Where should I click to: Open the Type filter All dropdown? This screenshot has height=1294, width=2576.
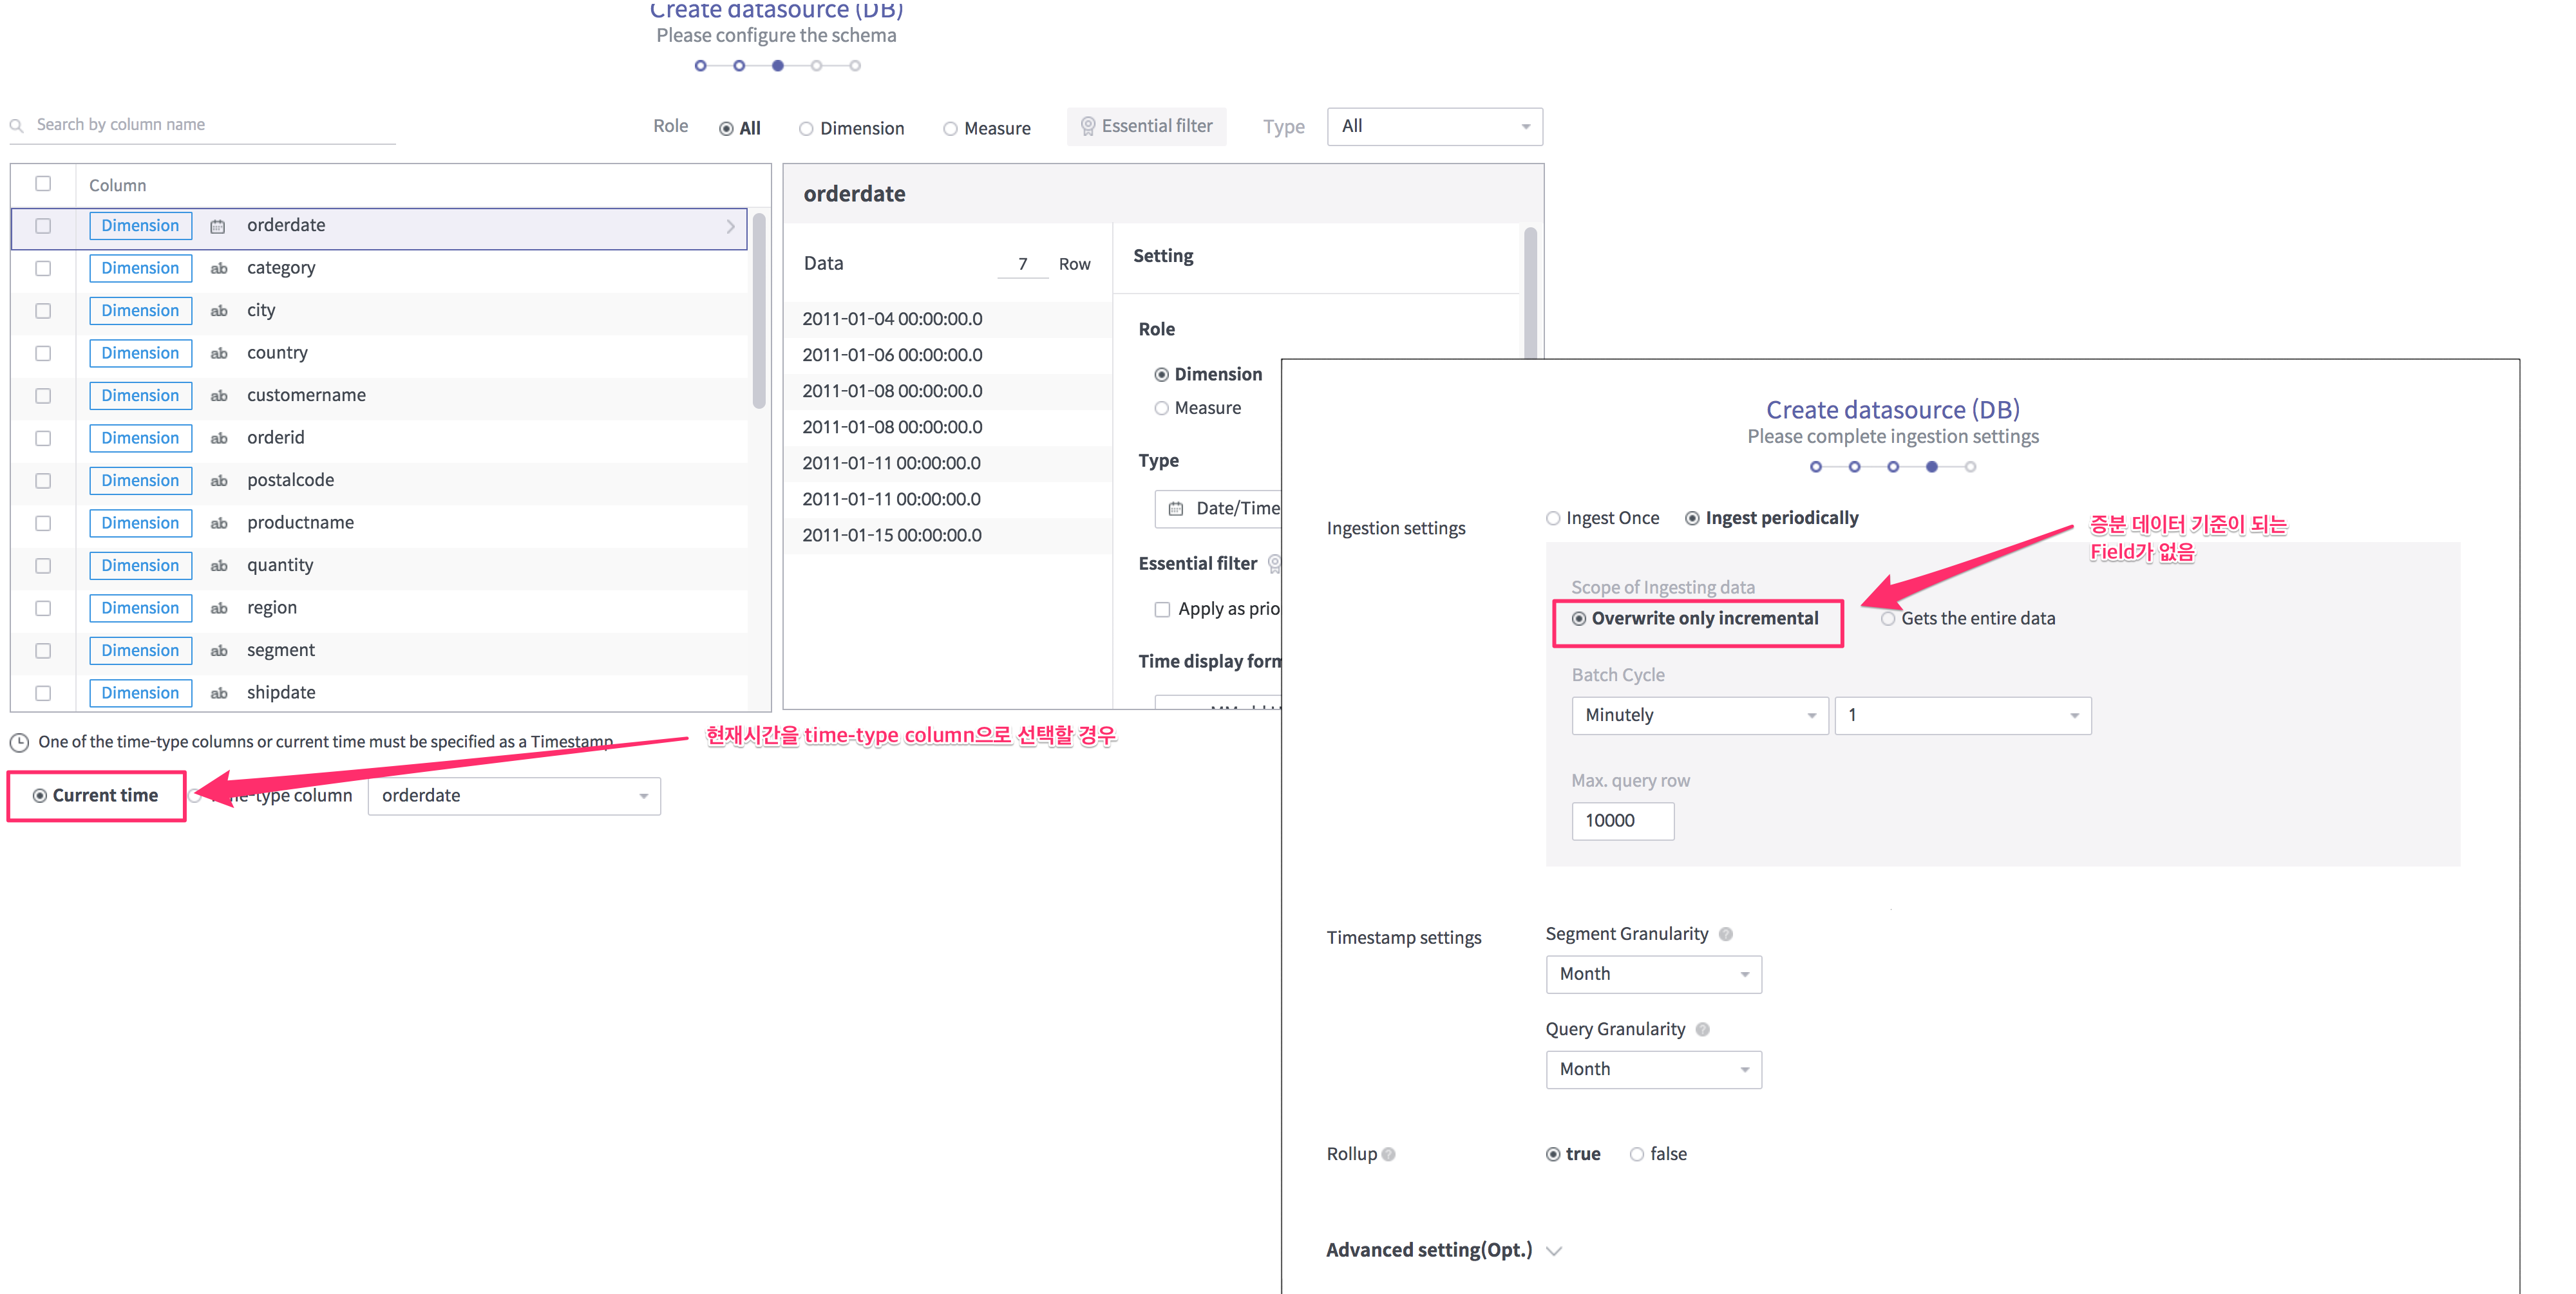pos(1434,126)
